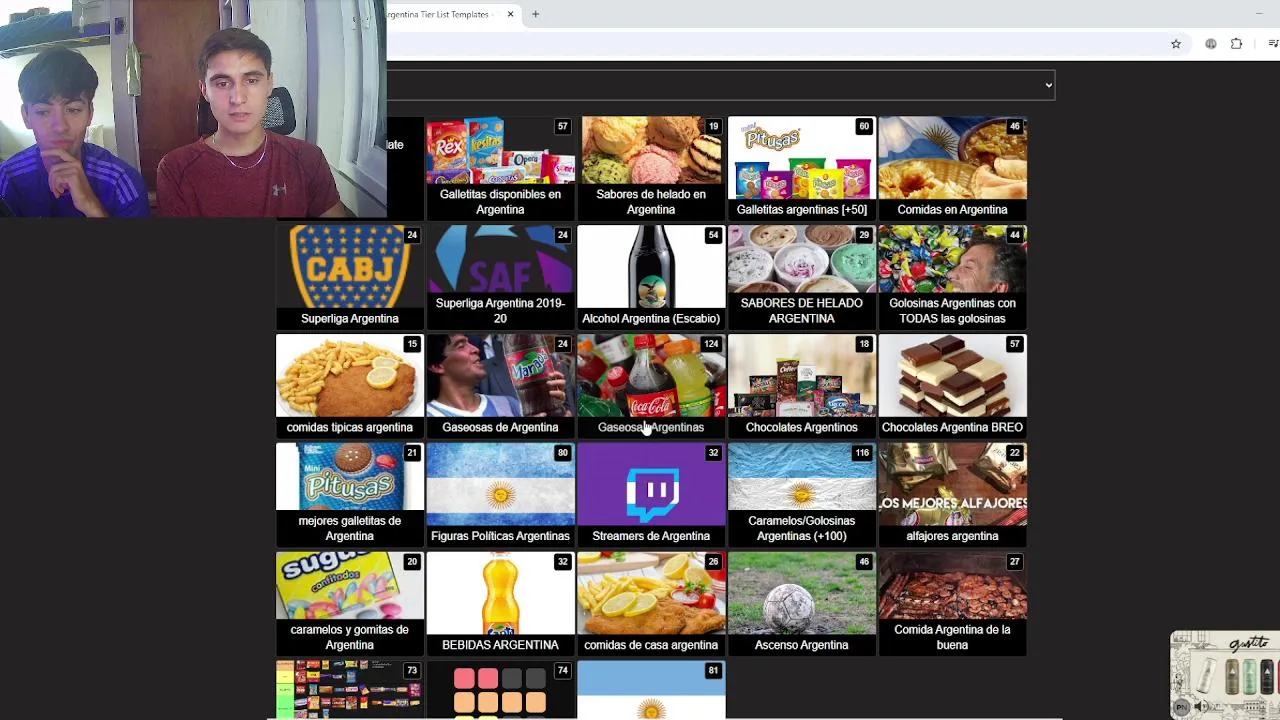This screenshot has width=1280, height=720.
Task: Open Golosinas Argentinas con TODAS las golosinas
Action: (x=952, y=277)
